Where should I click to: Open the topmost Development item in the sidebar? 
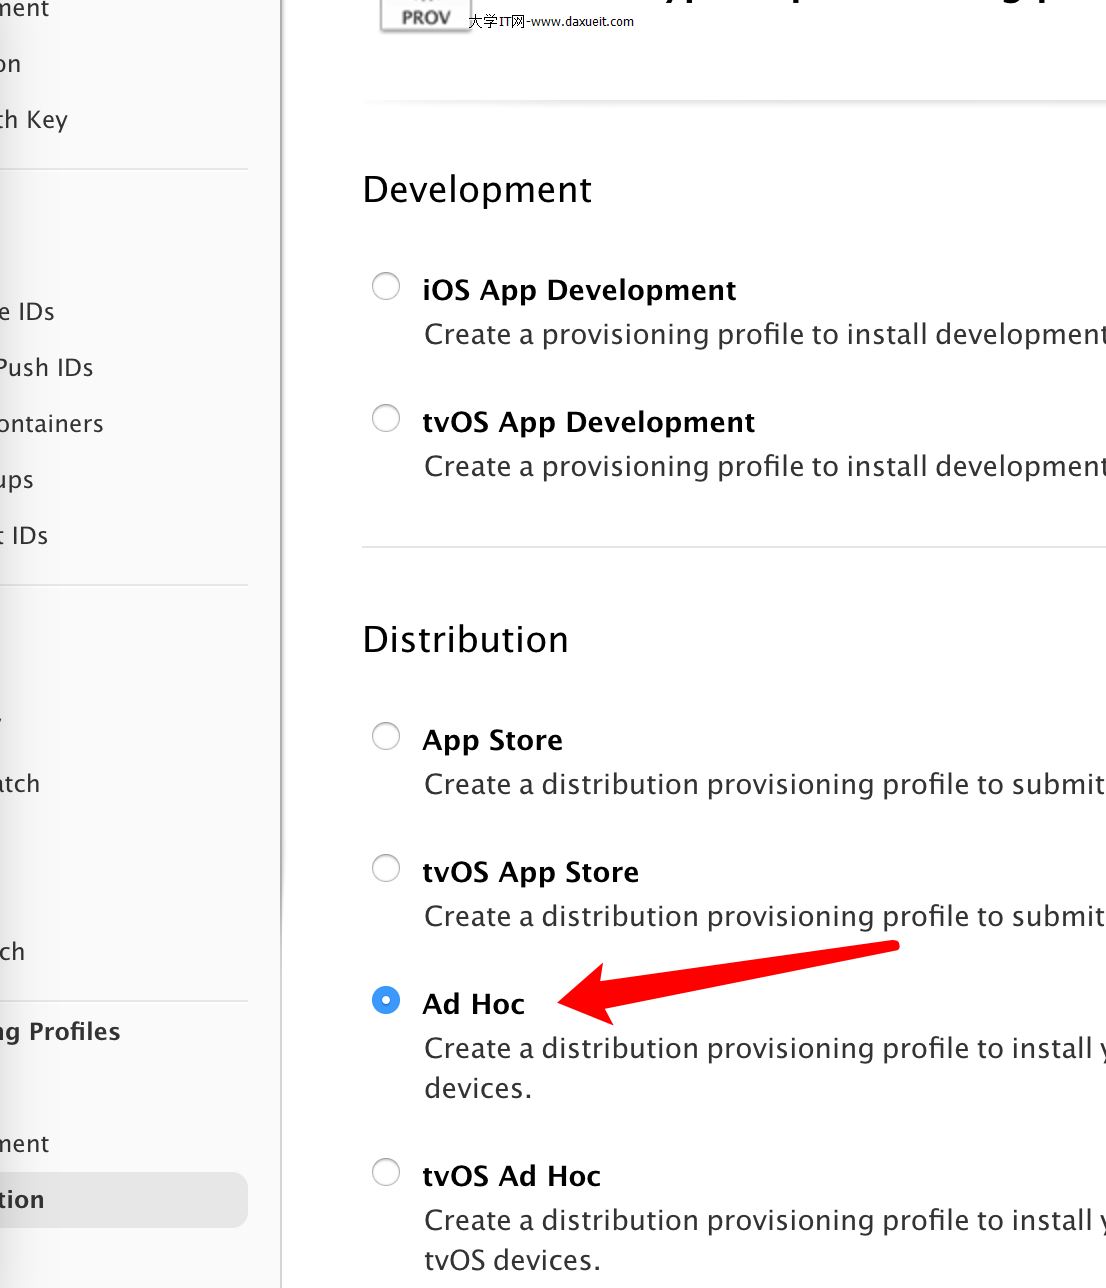coord(25,10)
